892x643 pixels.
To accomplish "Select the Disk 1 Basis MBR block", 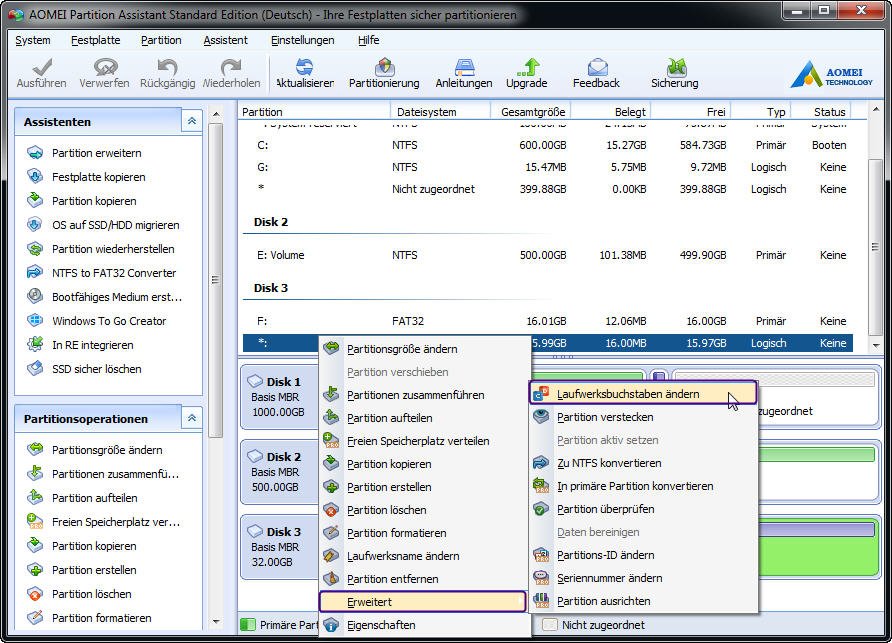I will [279, 396].
